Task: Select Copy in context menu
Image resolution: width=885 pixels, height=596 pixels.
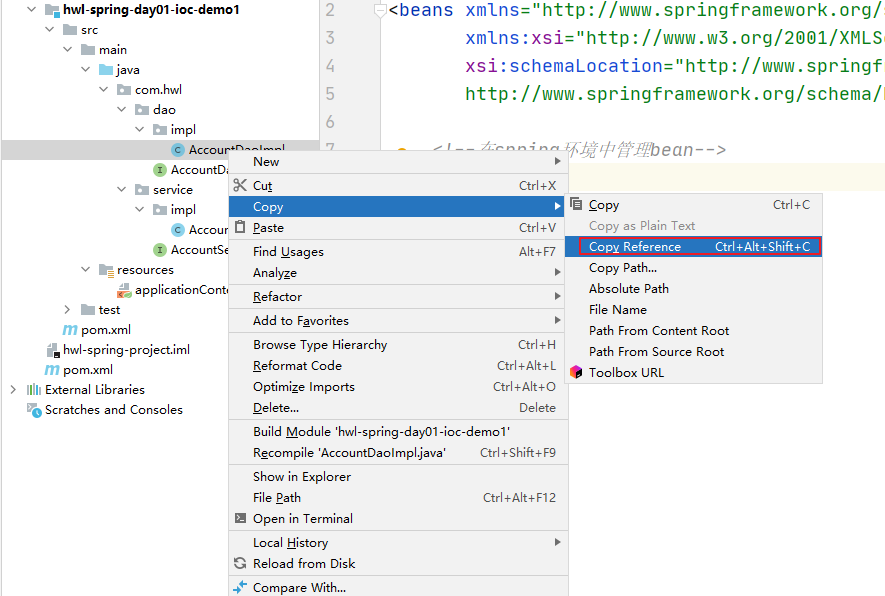Action: point(398,207)
